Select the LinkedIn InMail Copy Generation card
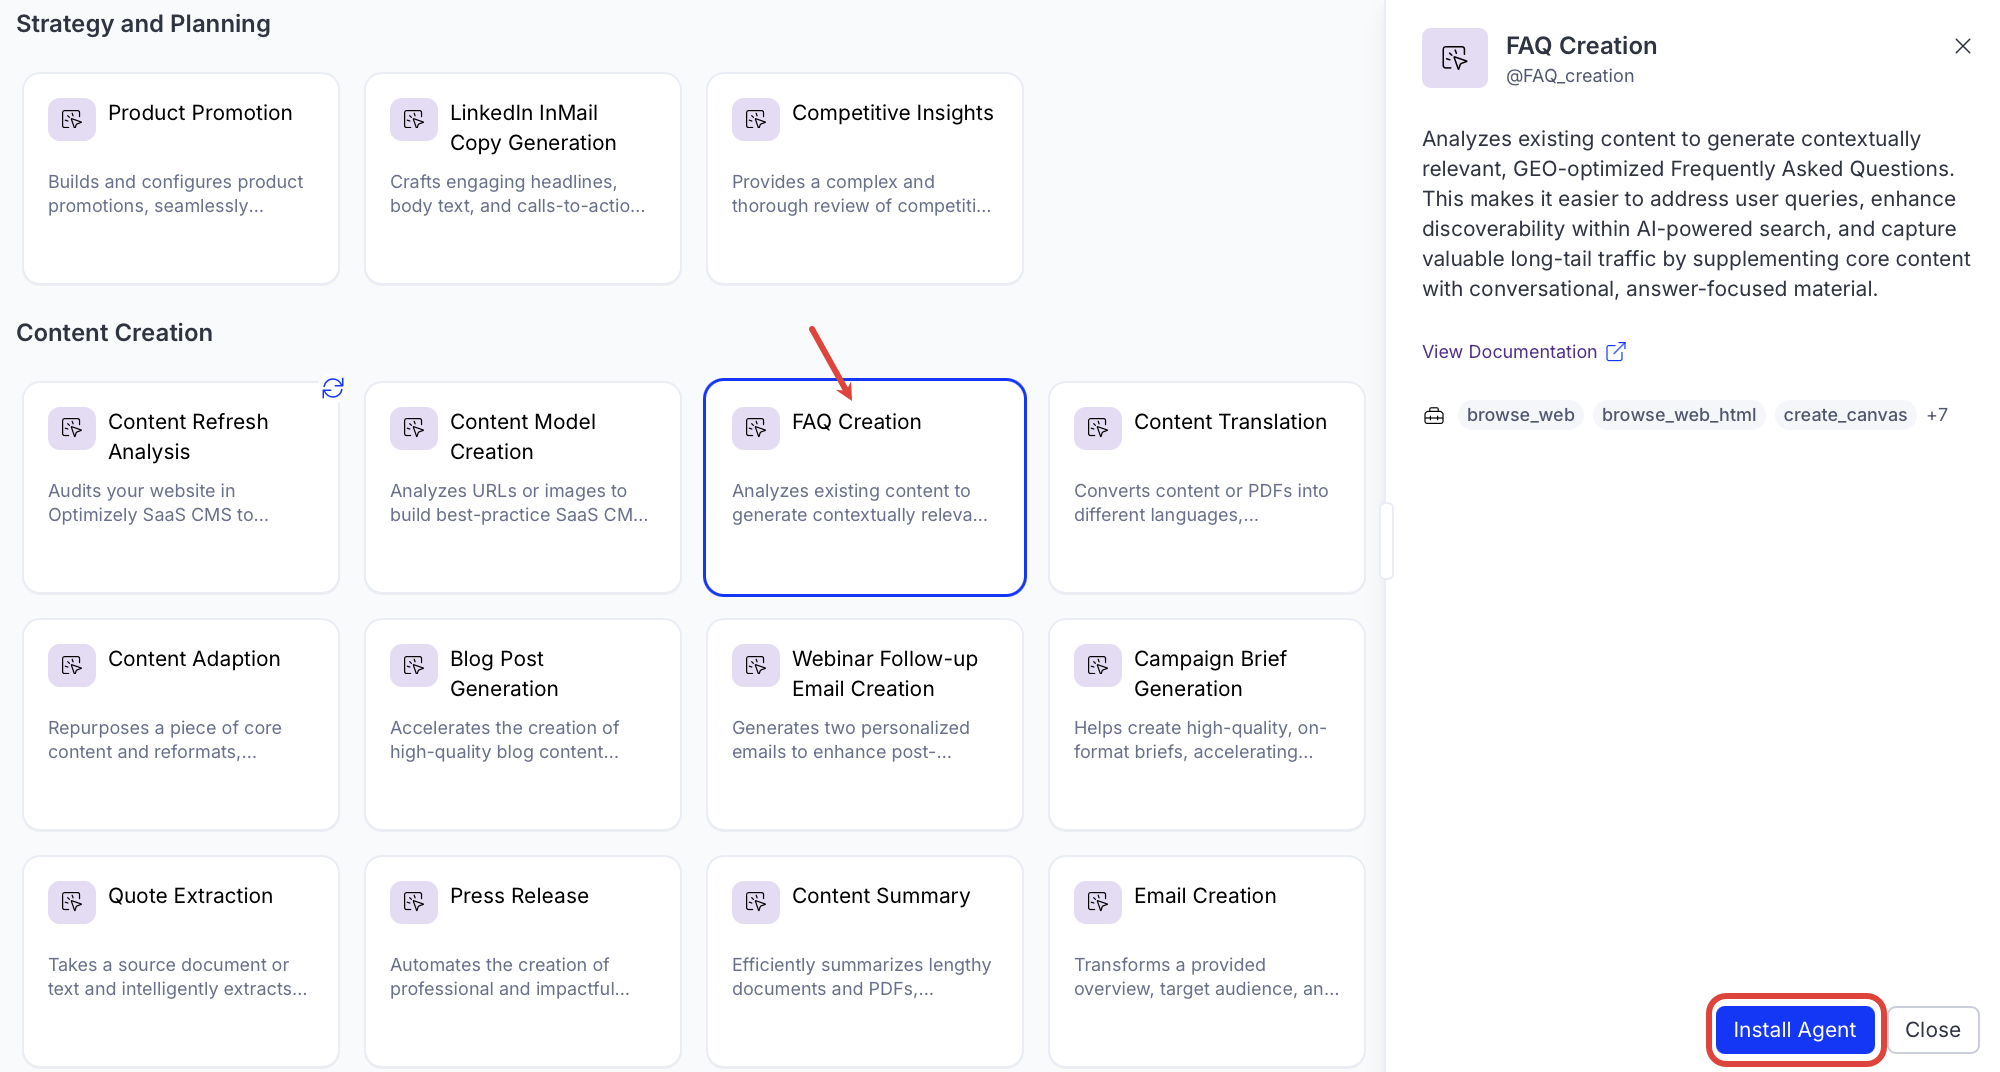2000x1072 pixels. (523, 179)
